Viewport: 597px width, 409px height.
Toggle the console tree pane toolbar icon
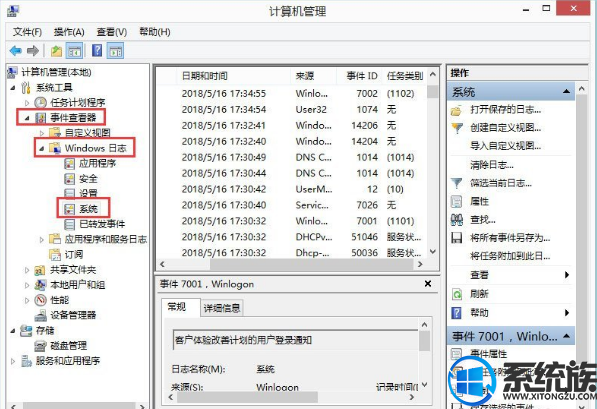click(74, 51)
